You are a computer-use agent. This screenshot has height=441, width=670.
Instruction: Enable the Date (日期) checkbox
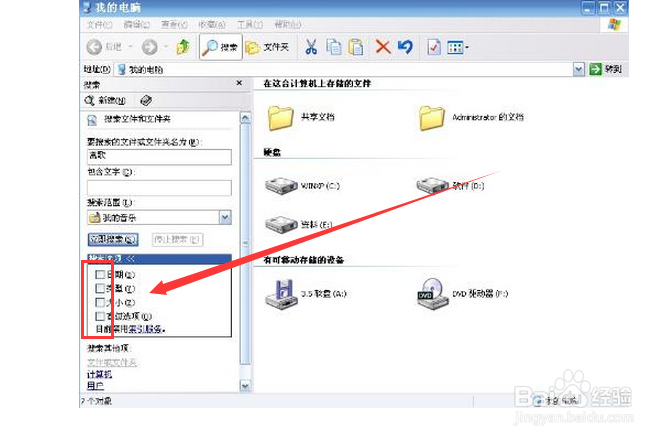click(x=100, y=274)
